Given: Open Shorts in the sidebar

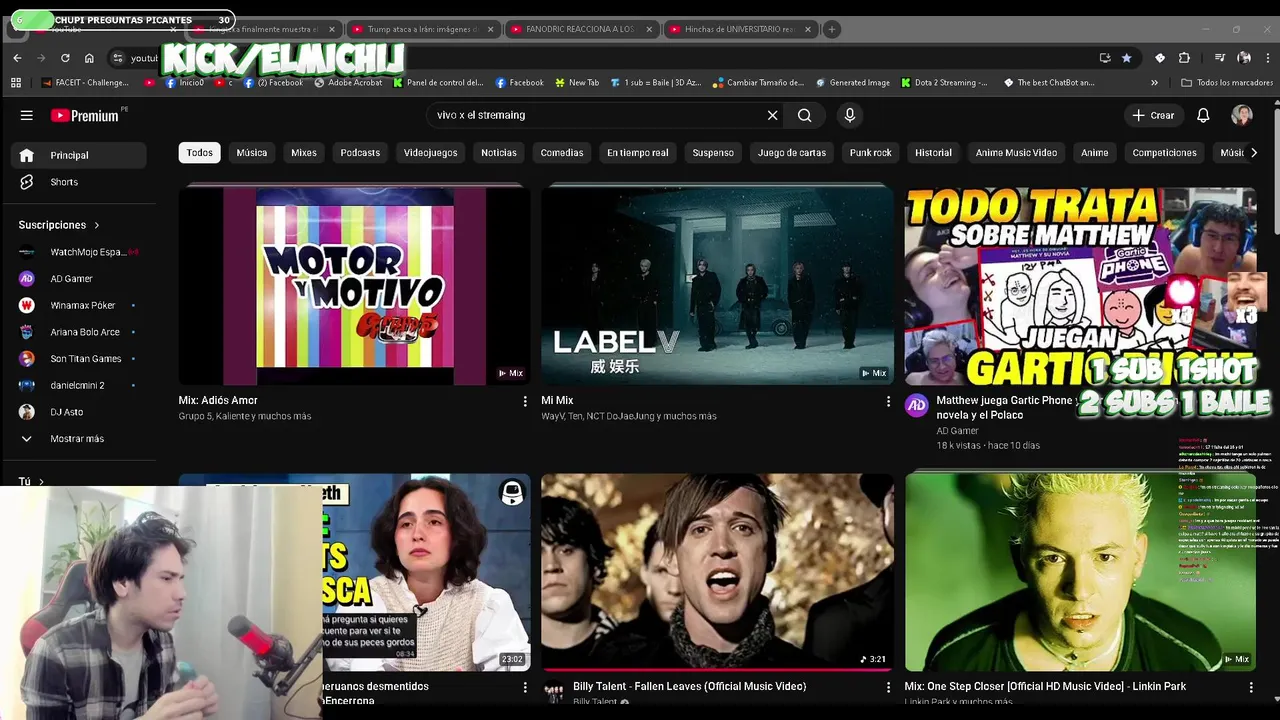Looking at the screenshot, I should (x=79, y=182).
